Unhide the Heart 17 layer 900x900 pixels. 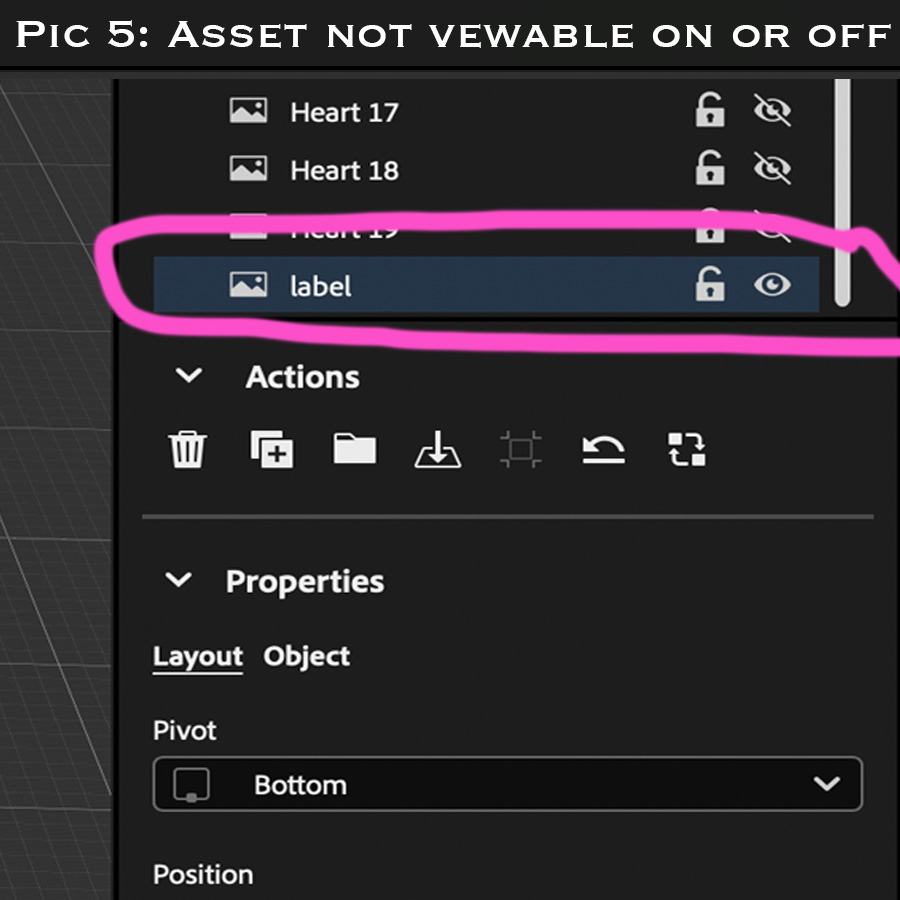click(x=772, y=110)
